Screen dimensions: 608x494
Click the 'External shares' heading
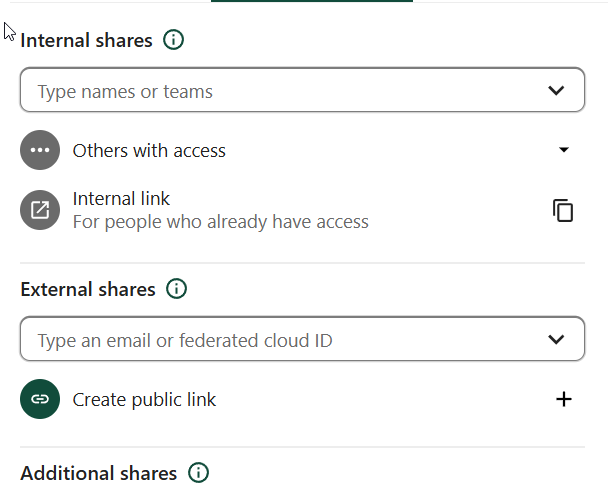(x=88, y=289)
